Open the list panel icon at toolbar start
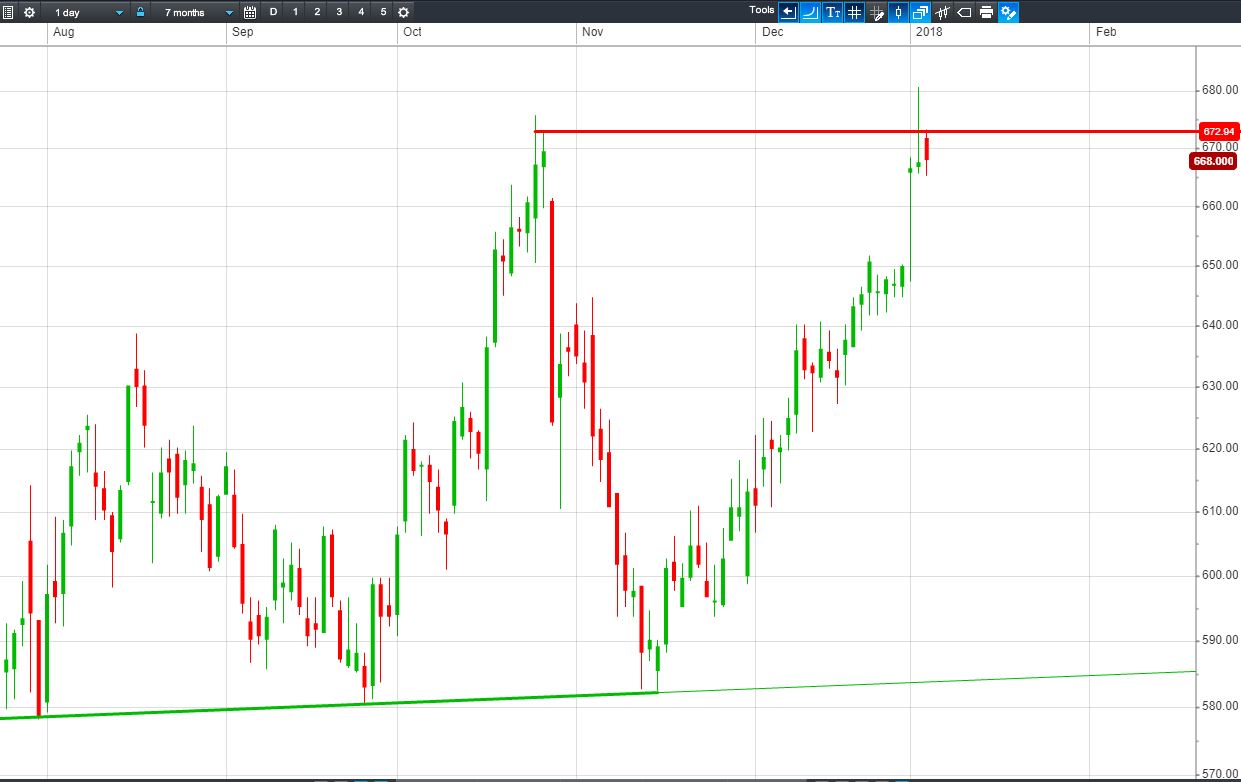The width and height of the screenshot is (1241, 782). pos(9,12)
